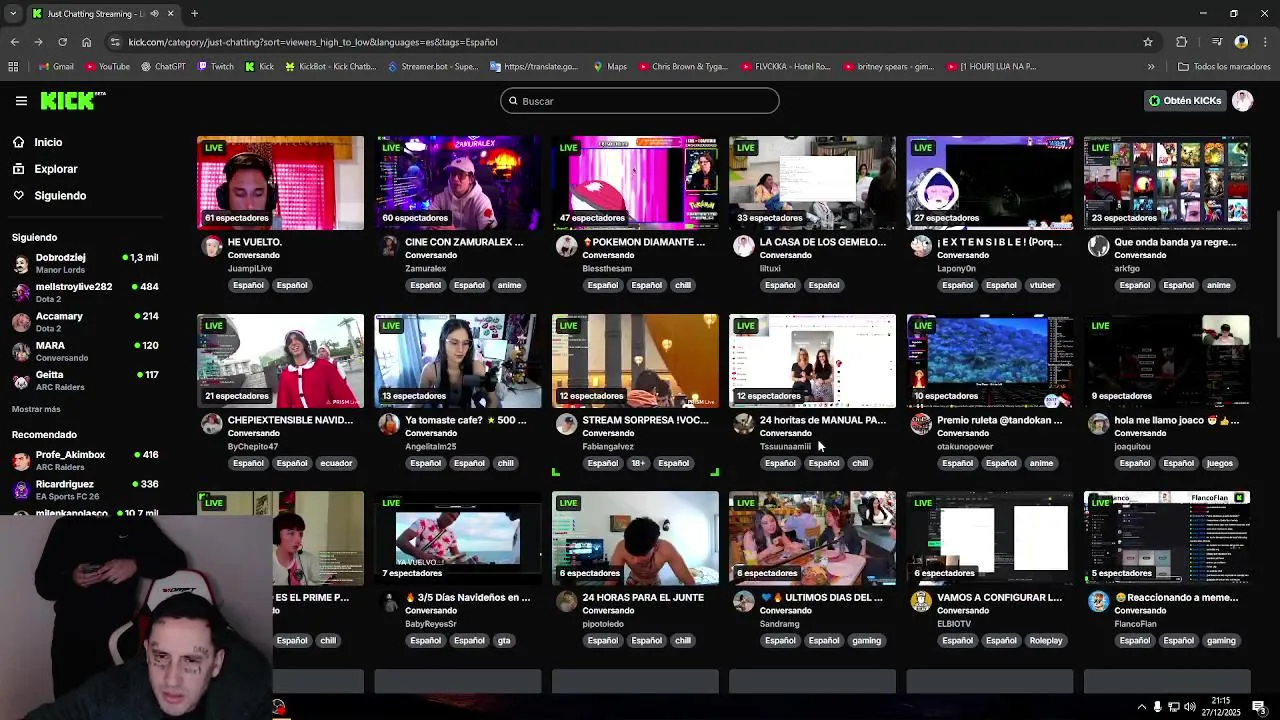
Task: Open the tab search dropdown arrow
Action: coord(12,14)
